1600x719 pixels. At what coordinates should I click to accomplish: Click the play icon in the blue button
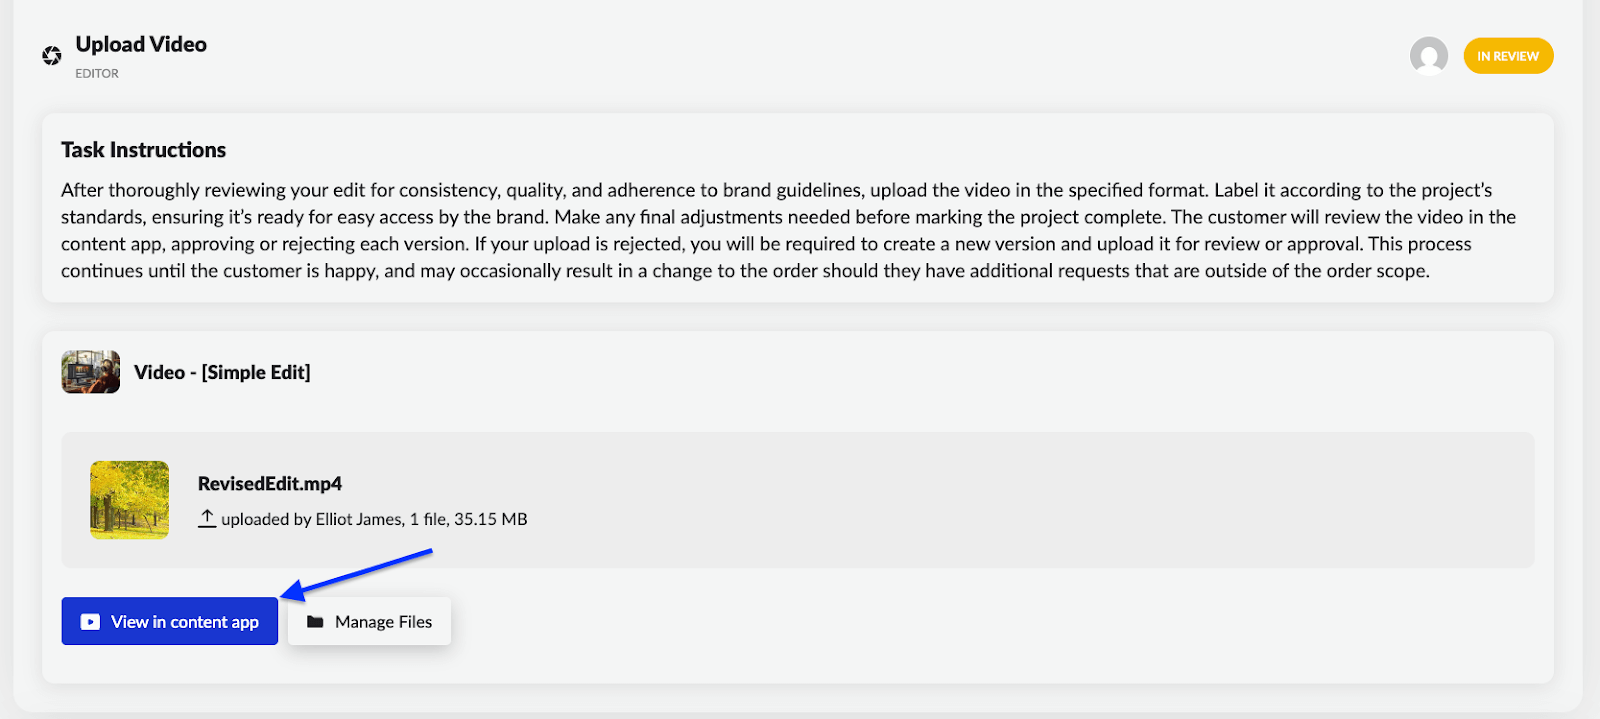90,622
